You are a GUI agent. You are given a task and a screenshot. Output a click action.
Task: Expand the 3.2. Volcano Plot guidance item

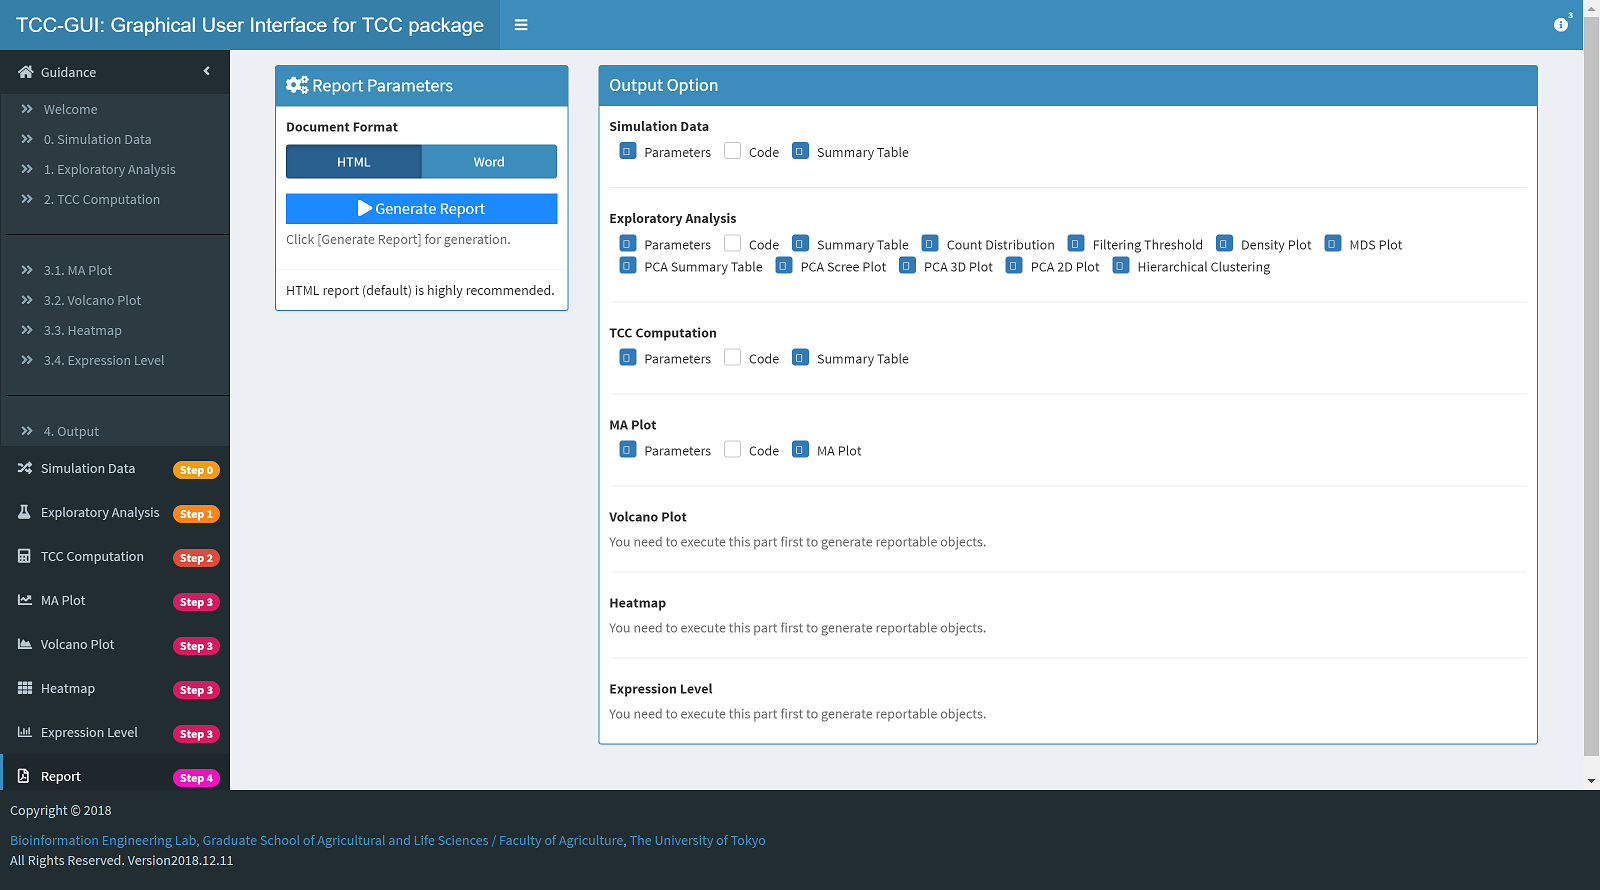tap(92, 300)
